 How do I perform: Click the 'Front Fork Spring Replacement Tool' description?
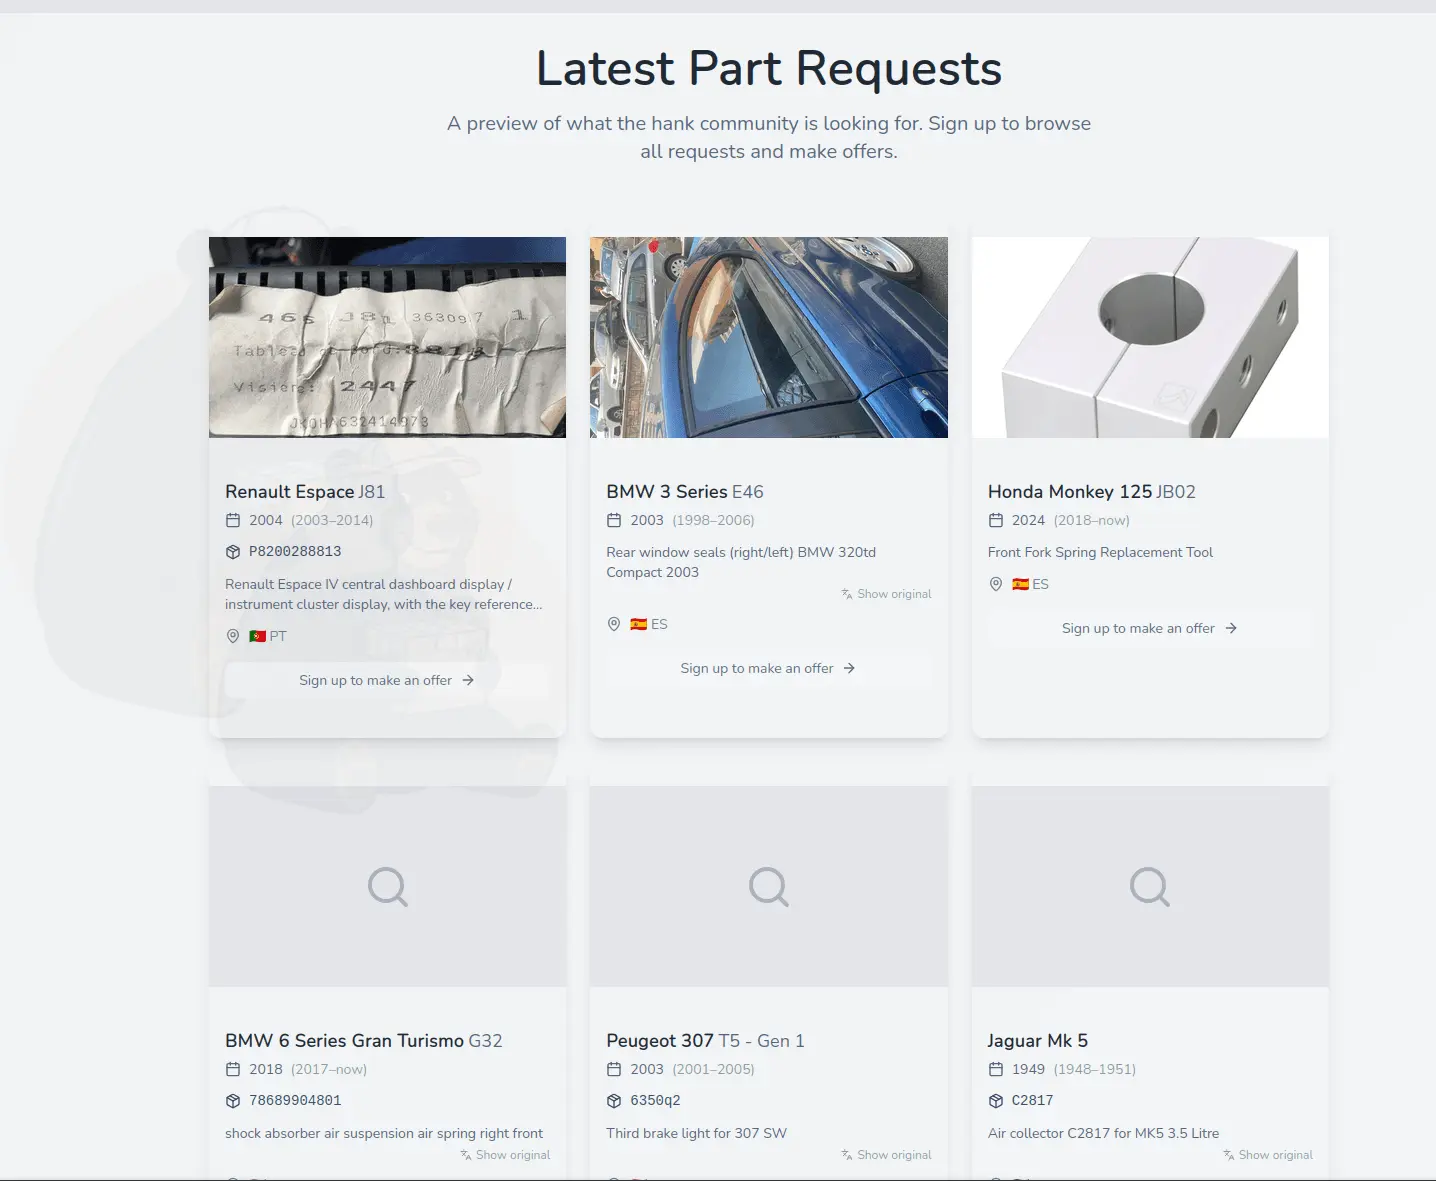[x=1100, y=552]
